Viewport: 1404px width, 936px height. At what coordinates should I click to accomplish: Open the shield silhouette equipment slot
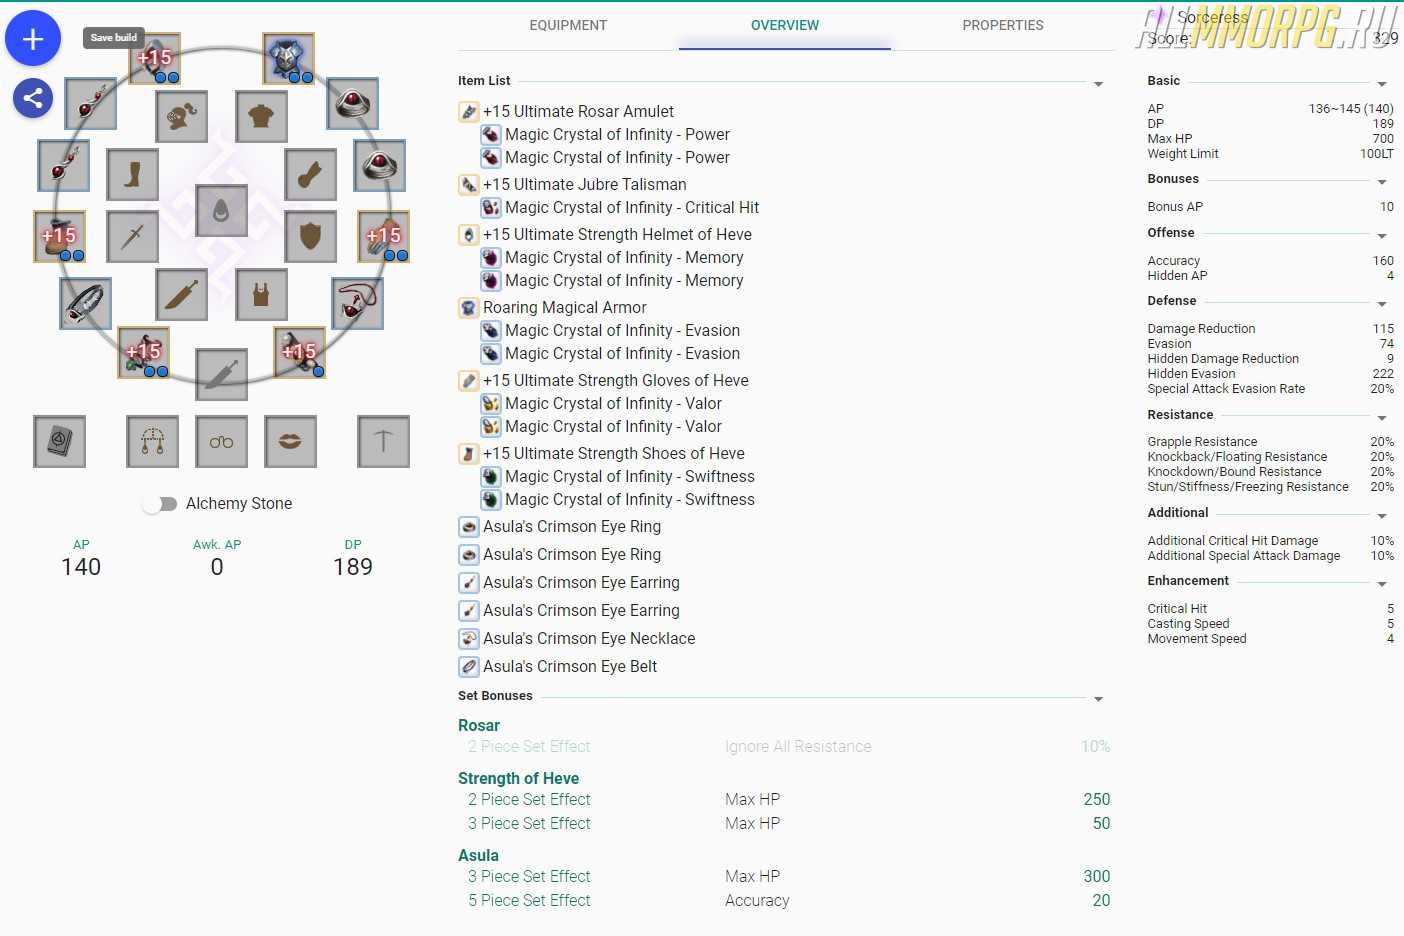(x=310, y=236)
